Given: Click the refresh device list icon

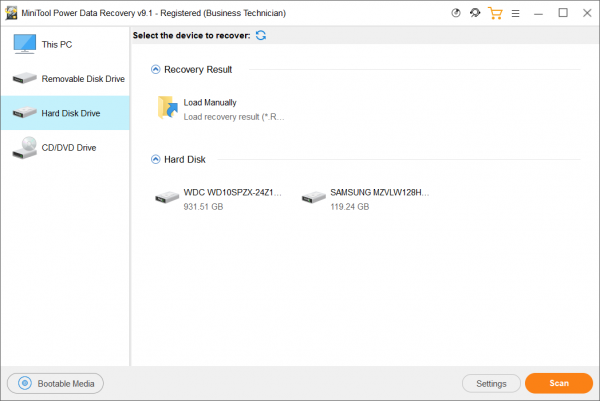Looking at the screenshot, I should (261, 36).
